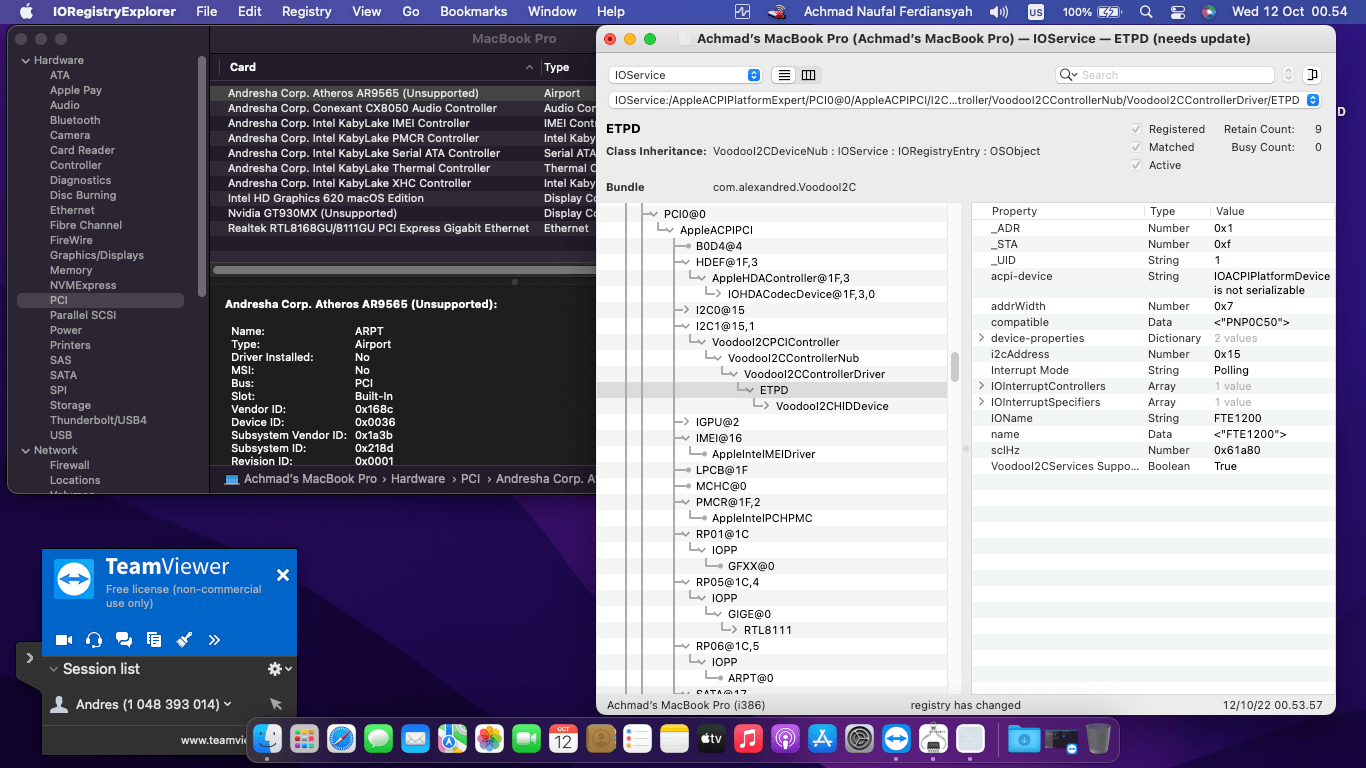The height and width of the screenshot is (768, 1366).
Task: Click the remote cursor icon beside Andres
Action: [276, 704]
